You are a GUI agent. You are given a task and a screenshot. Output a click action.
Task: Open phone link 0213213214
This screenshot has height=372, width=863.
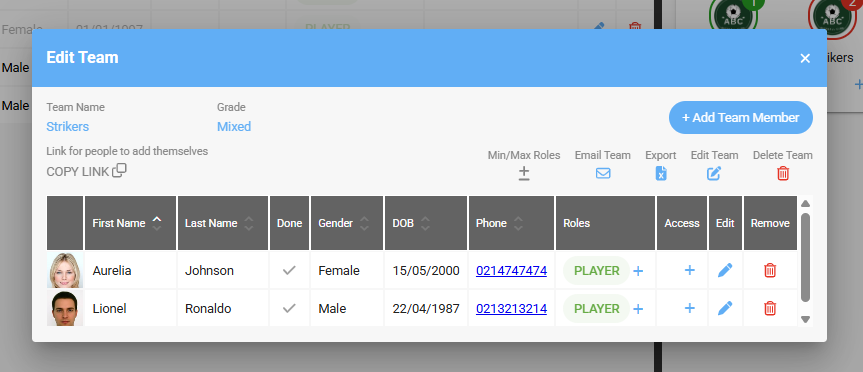pos(511,308)
